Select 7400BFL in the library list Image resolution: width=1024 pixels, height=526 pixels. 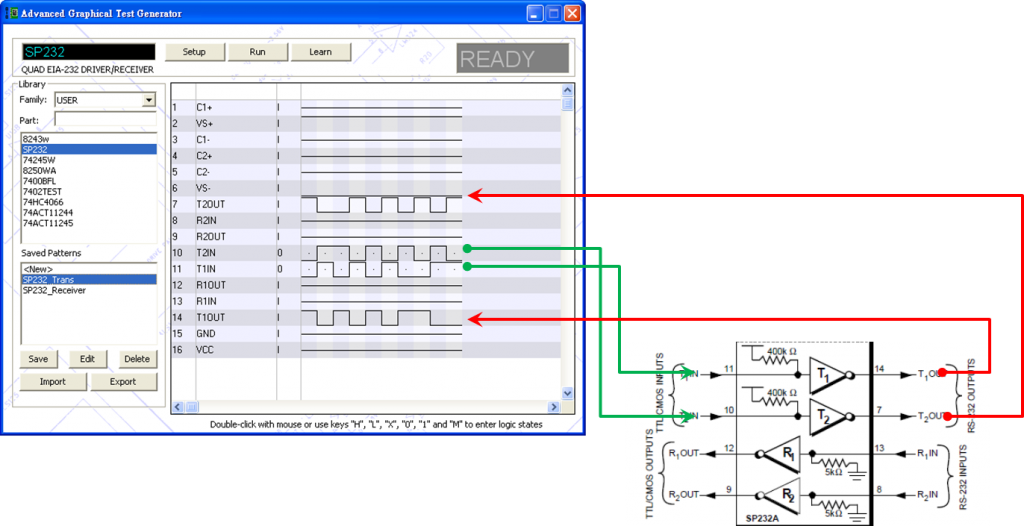pyautogui.click(x=89, y=181)
